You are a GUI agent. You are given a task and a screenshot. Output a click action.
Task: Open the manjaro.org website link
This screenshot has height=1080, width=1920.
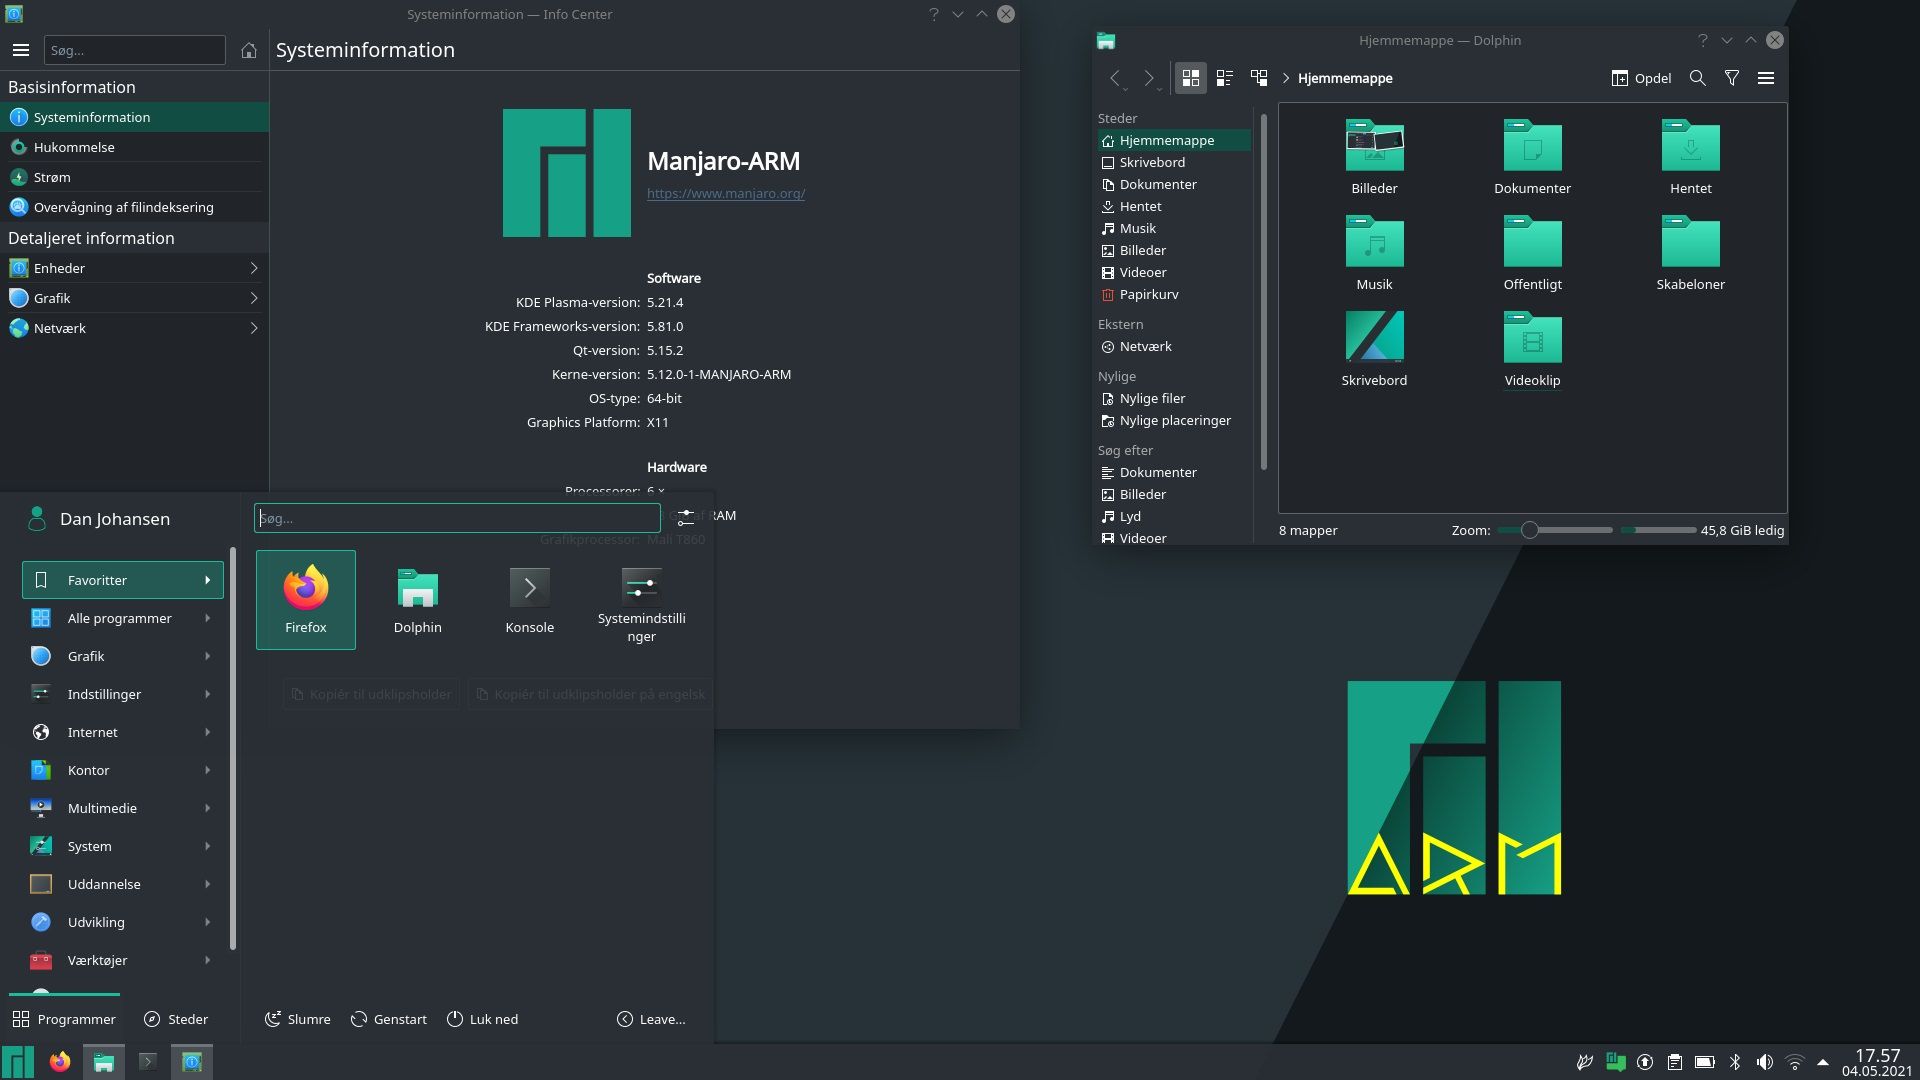725,193
